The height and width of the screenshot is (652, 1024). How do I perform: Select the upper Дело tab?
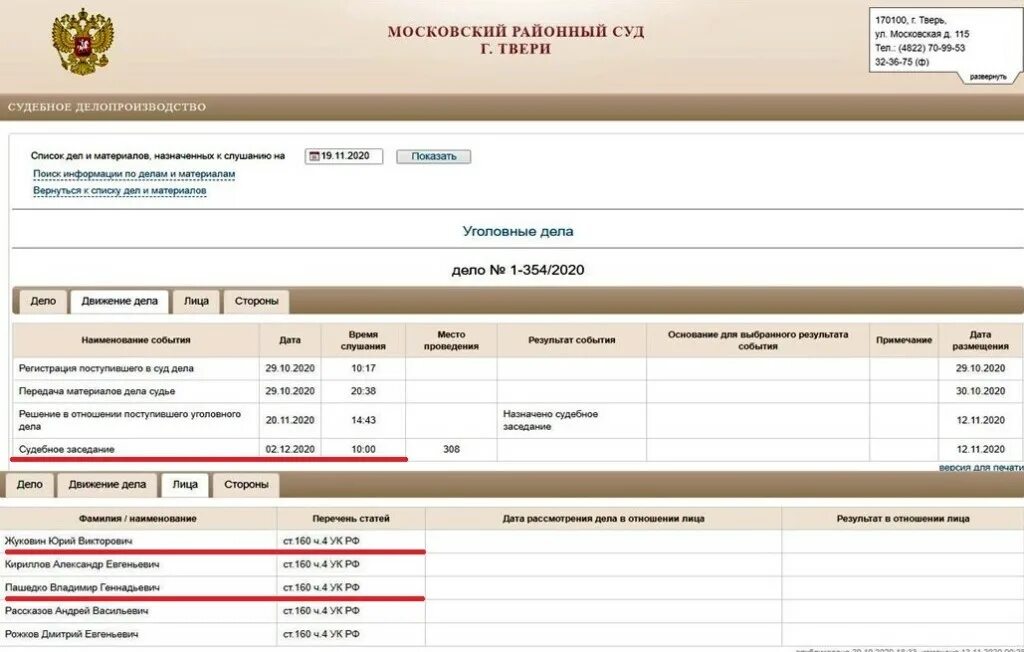point(43,301)
